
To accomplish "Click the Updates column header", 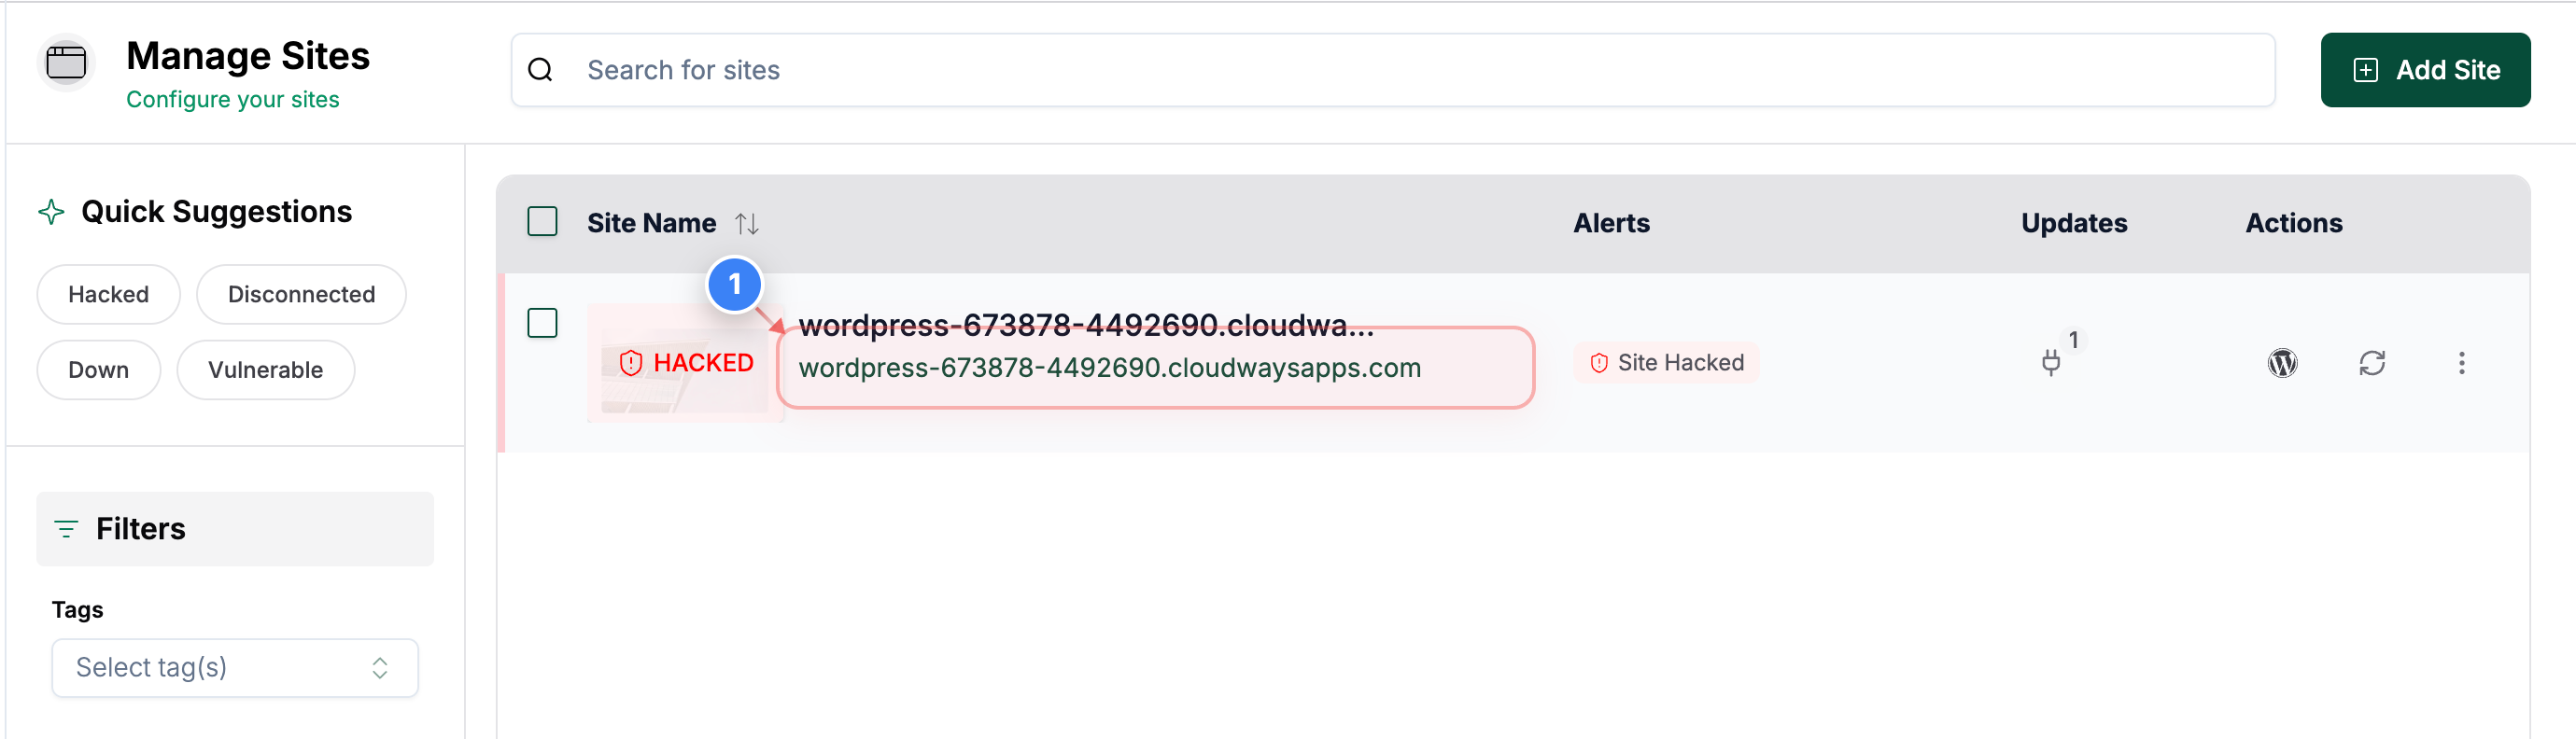I will [2073, 223].
